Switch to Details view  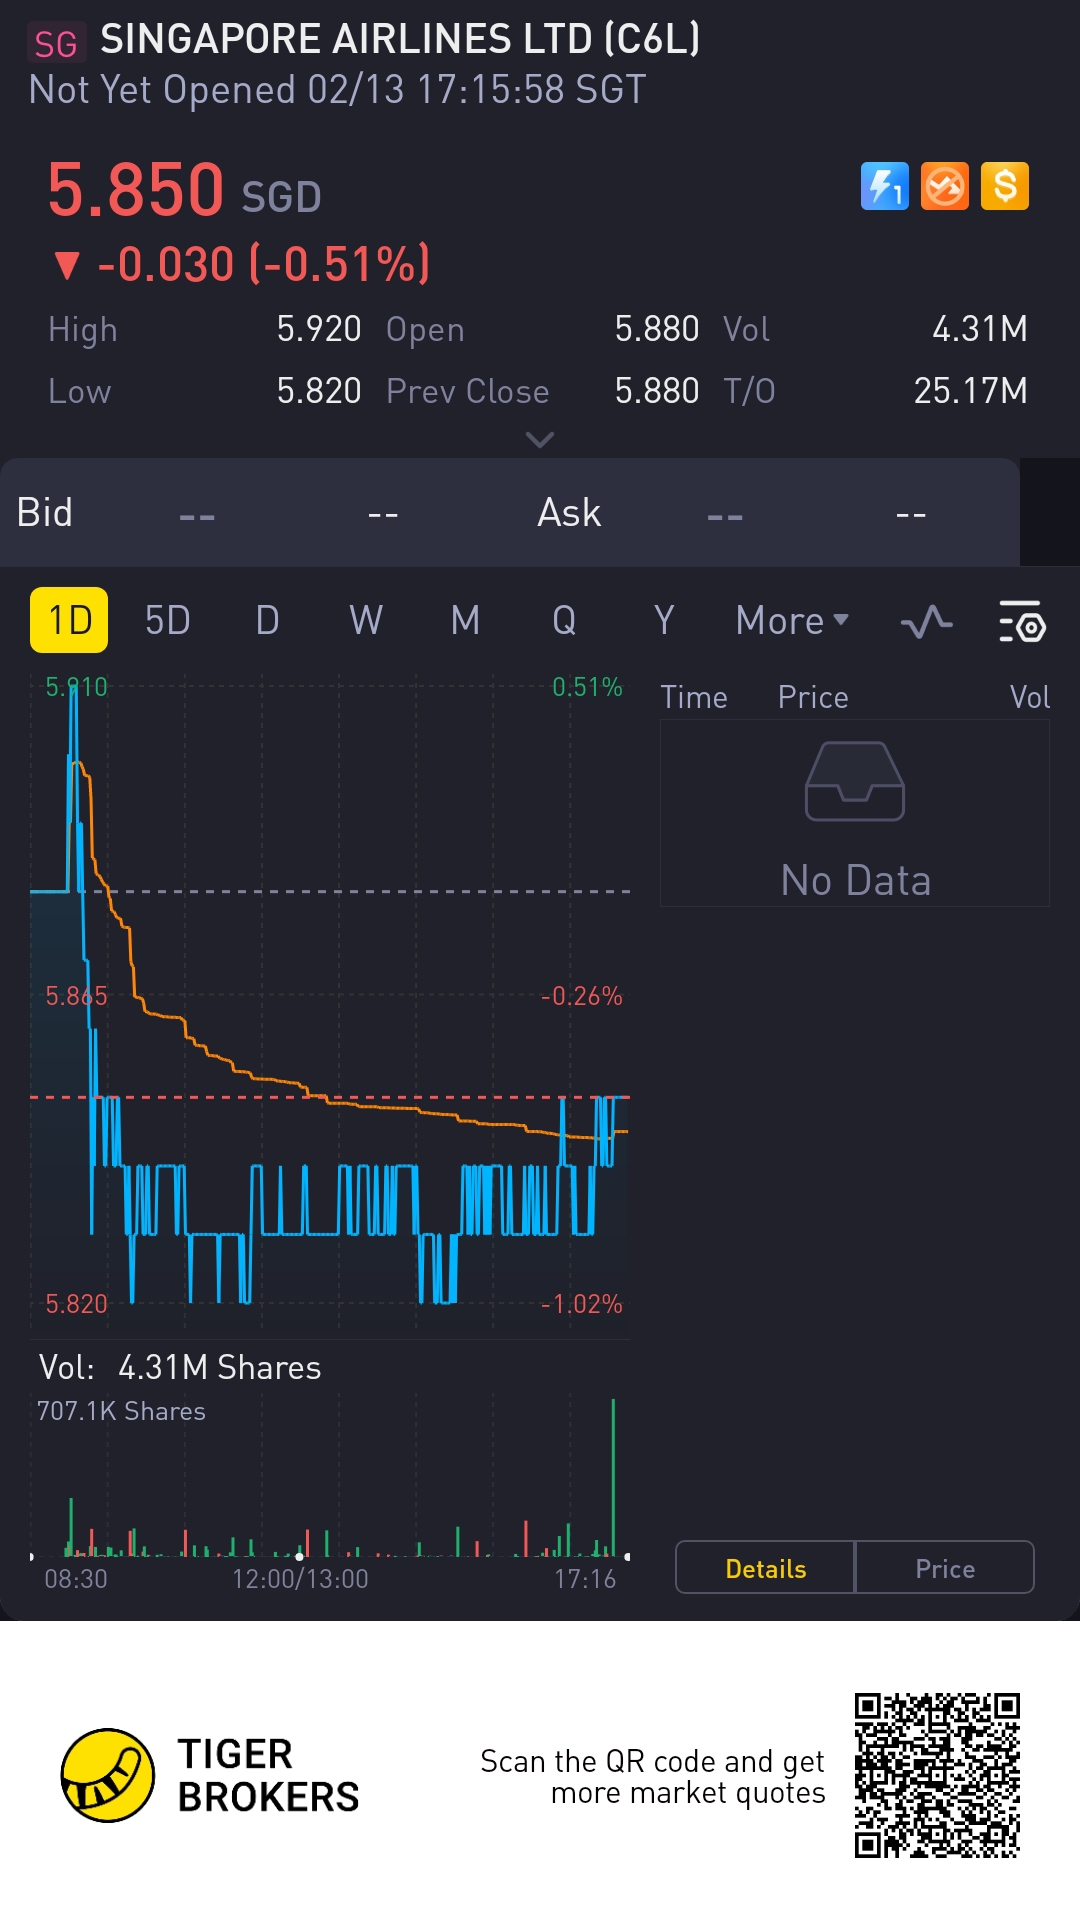coord(766,1568)
